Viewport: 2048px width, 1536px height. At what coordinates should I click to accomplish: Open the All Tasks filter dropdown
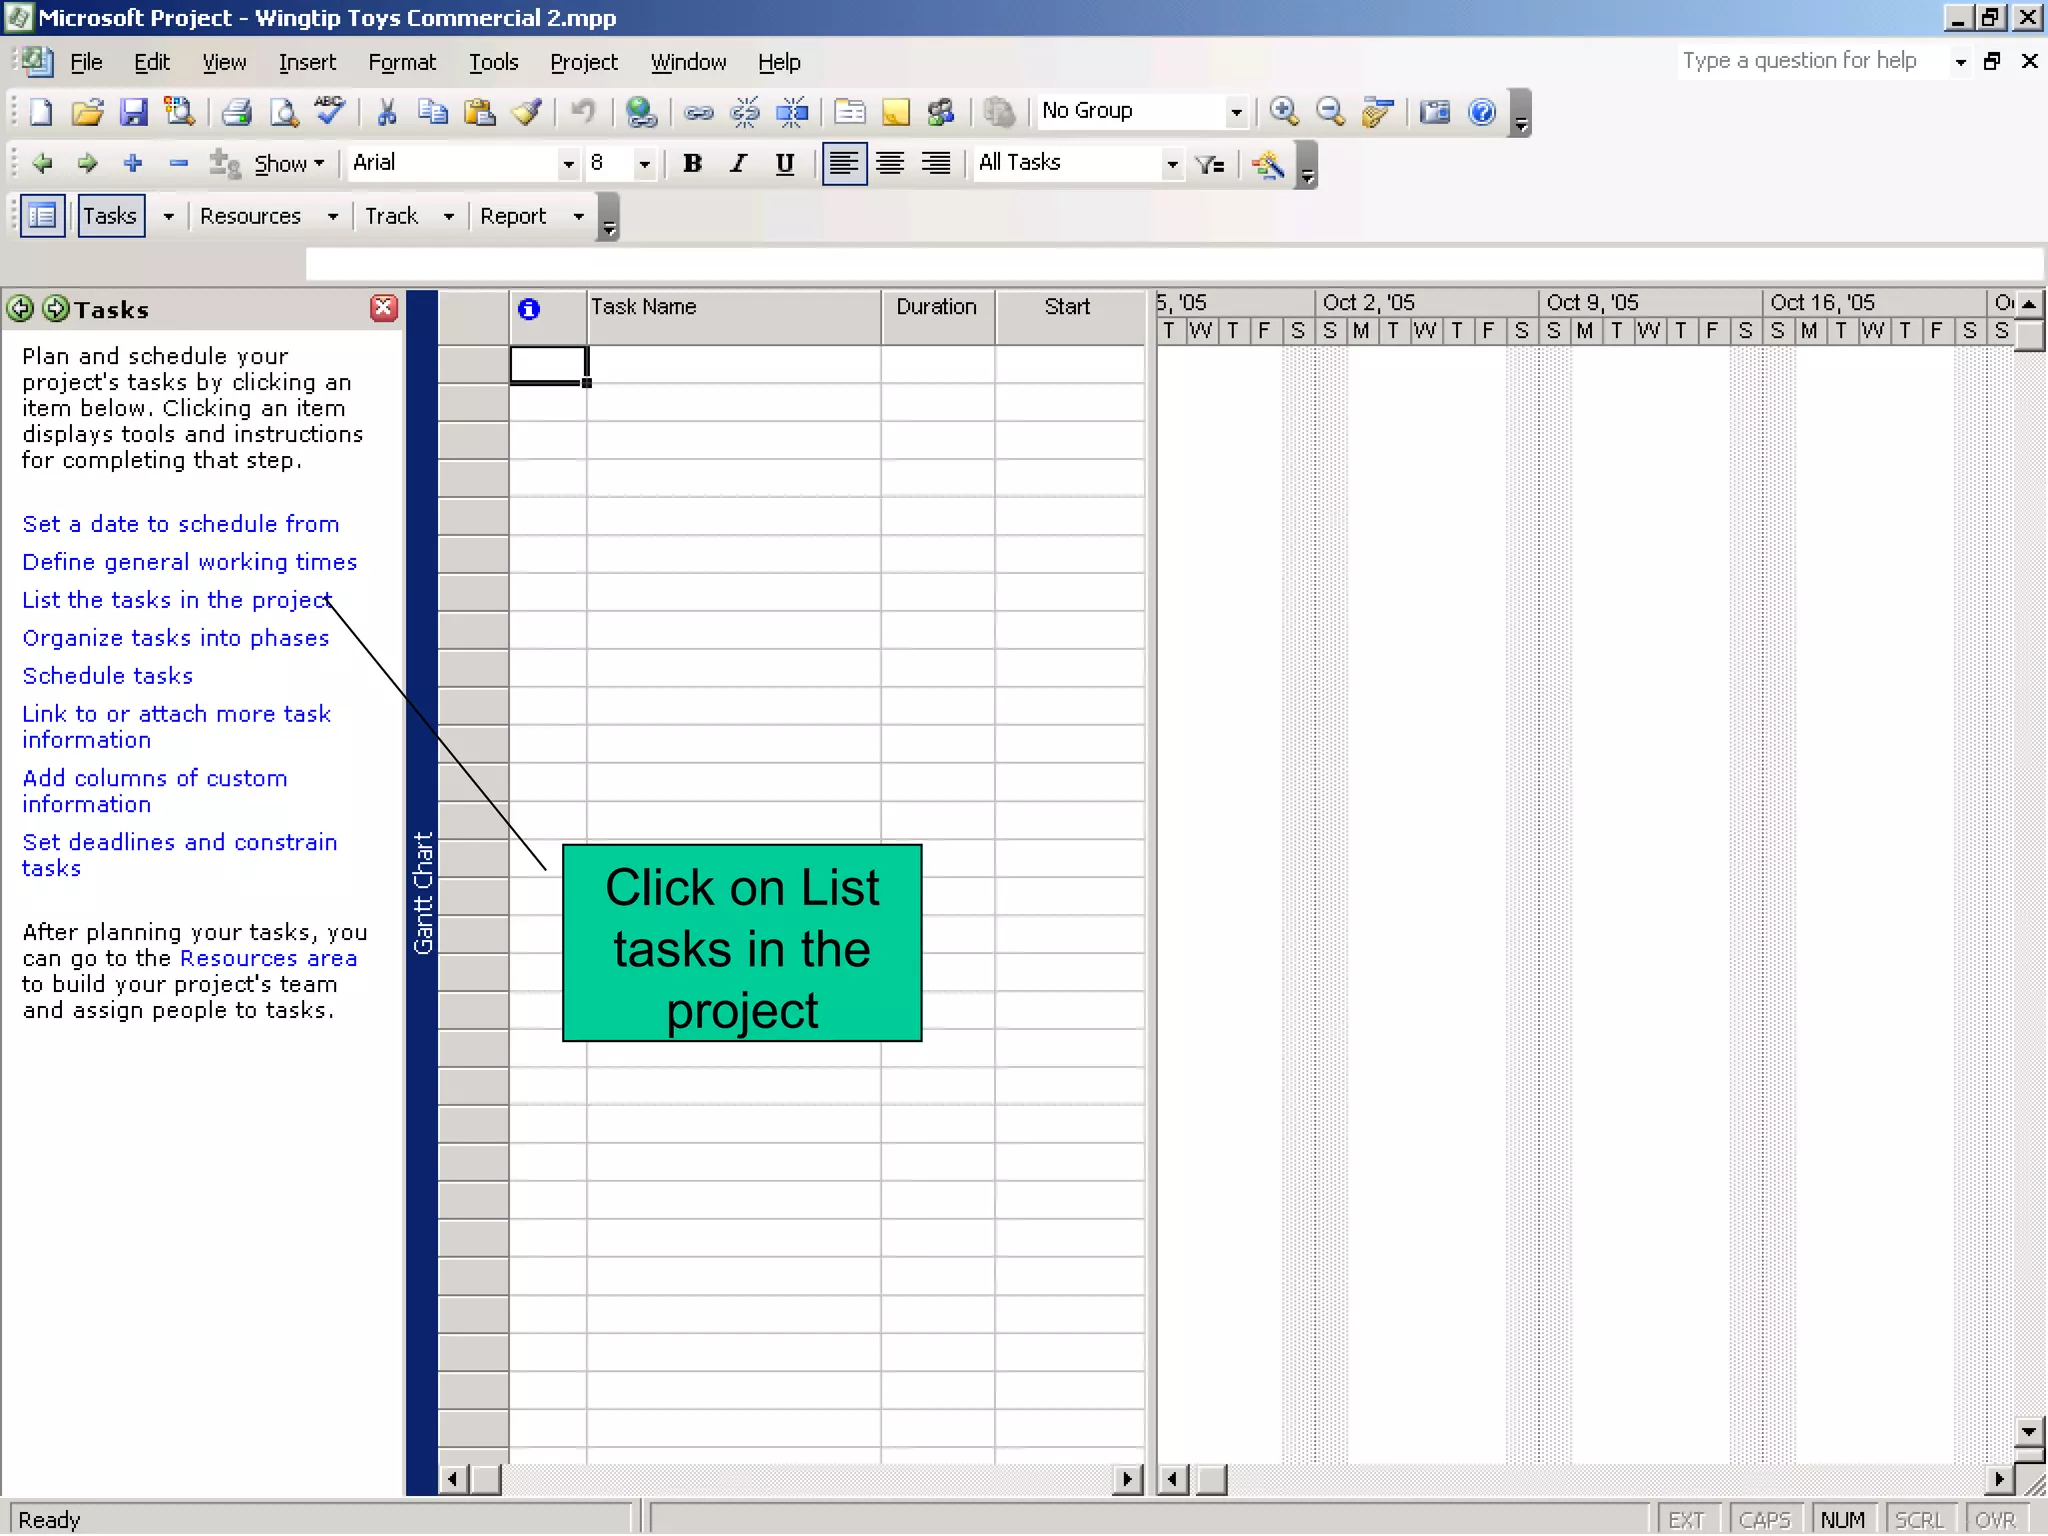[x=1172, y=164]
